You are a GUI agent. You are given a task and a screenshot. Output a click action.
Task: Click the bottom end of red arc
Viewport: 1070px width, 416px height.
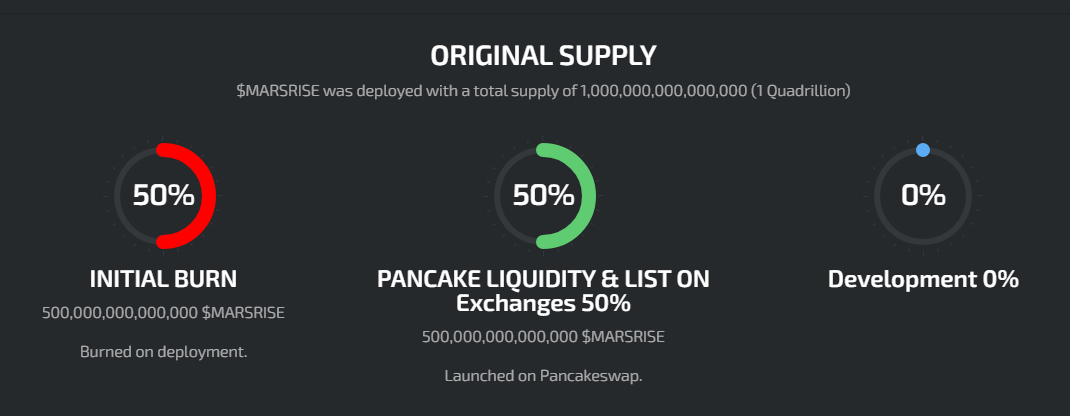pyautogui.click(x=164, y=241)
